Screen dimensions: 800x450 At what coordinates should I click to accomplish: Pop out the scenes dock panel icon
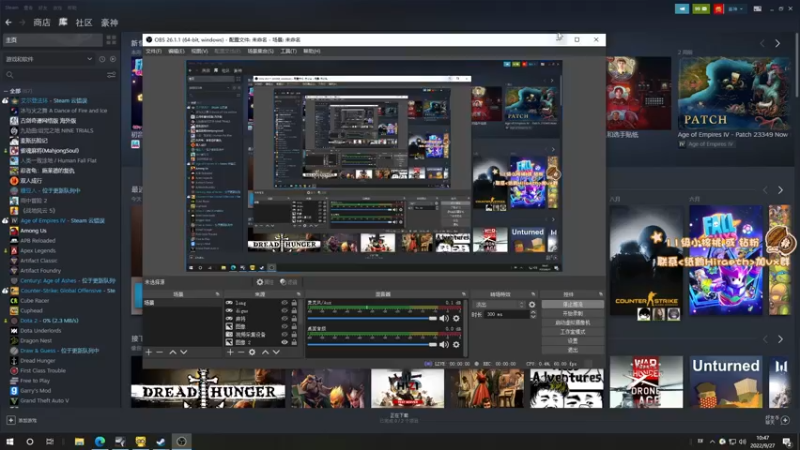click(217, 294)
